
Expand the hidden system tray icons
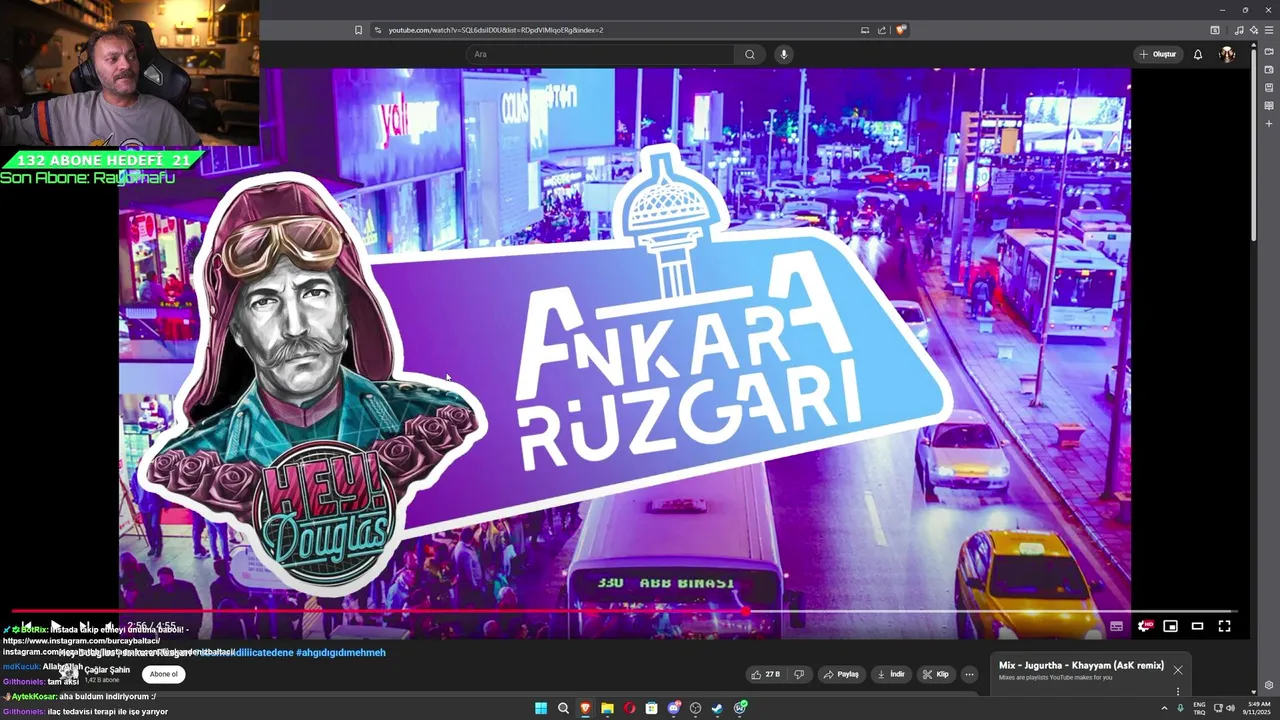point(1164,708)
